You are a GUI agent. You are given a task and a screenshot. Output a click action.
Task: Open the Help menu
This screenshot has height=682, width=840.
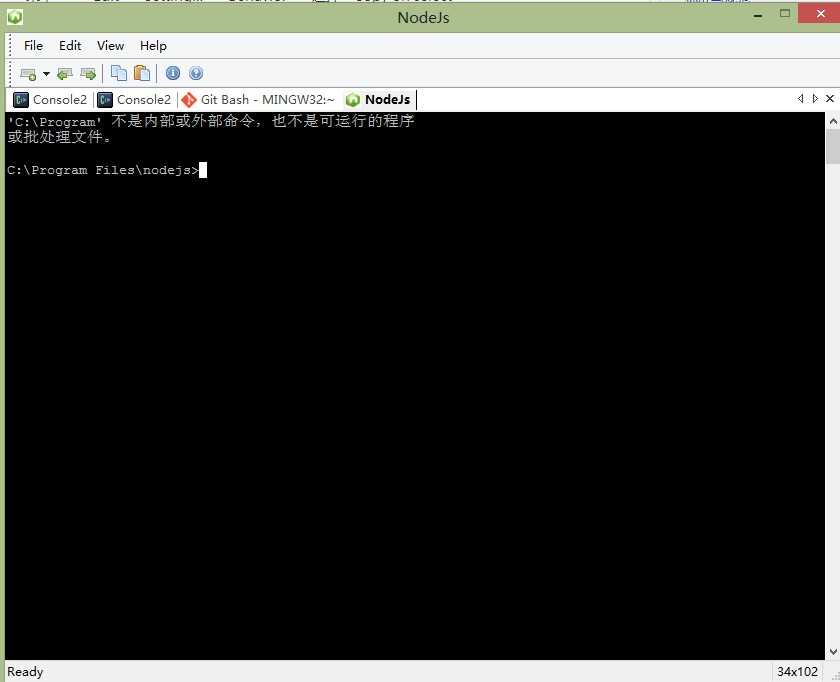pos(153,46)
